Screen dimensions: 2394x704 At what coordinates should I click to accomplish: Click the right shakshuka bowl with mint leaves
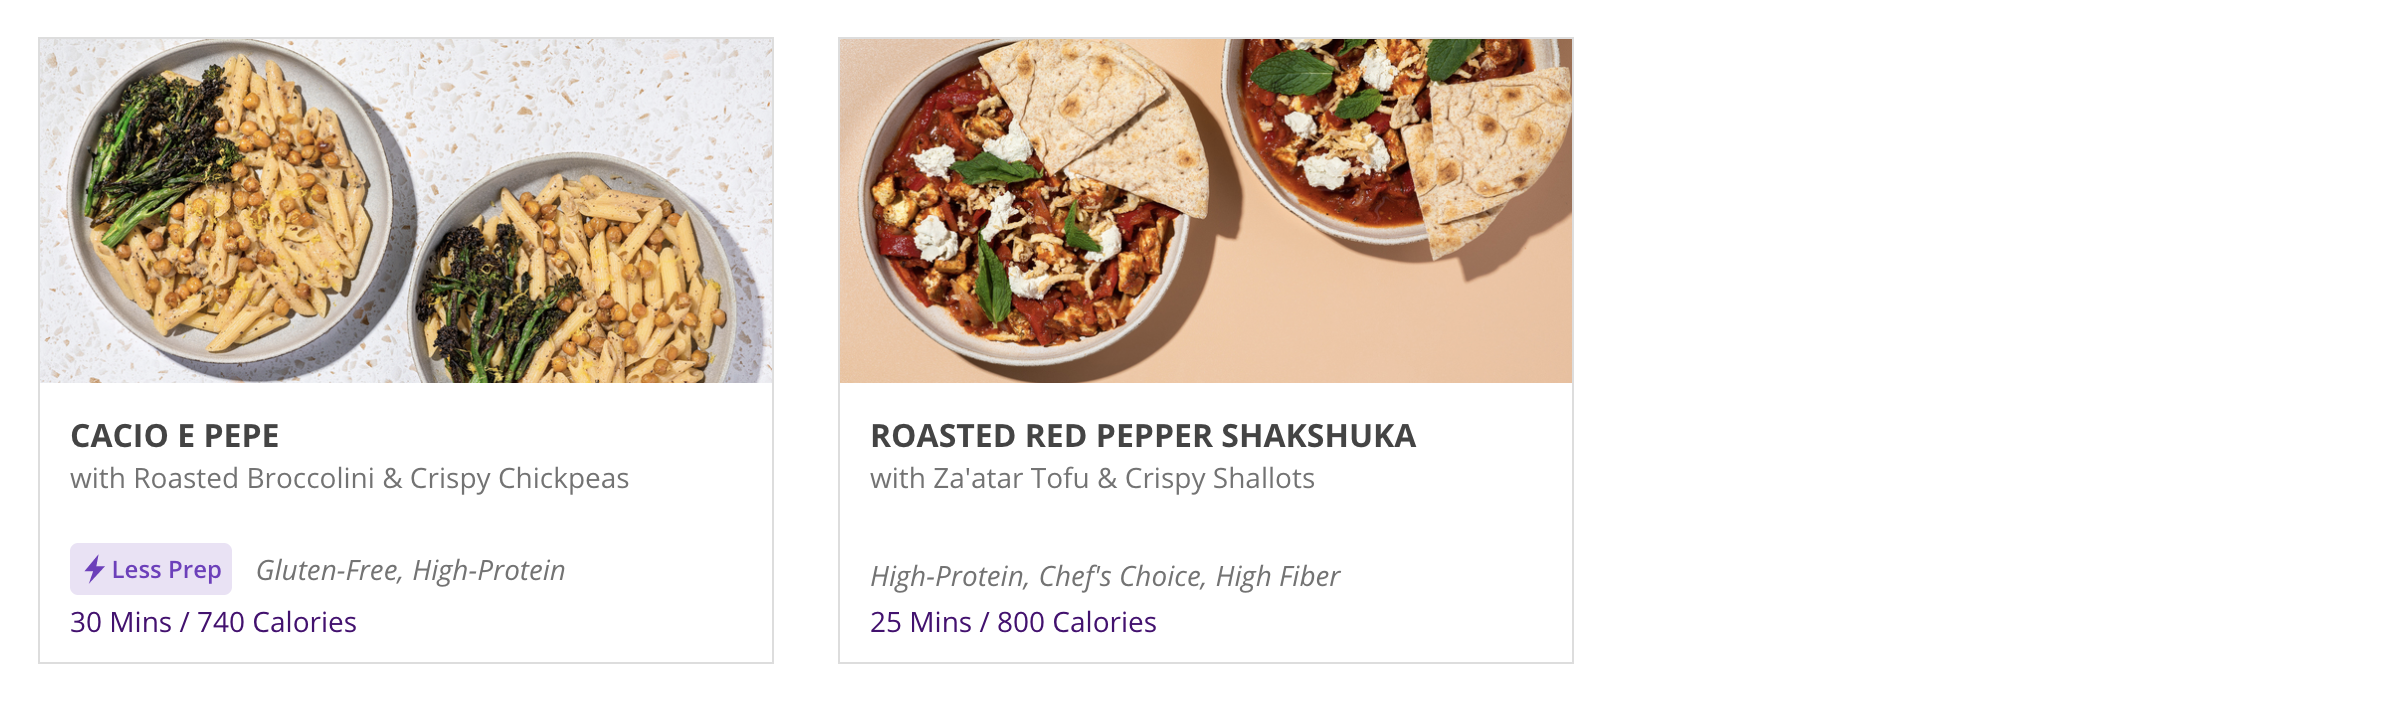pyautogui.click(x=1395, y=140)
